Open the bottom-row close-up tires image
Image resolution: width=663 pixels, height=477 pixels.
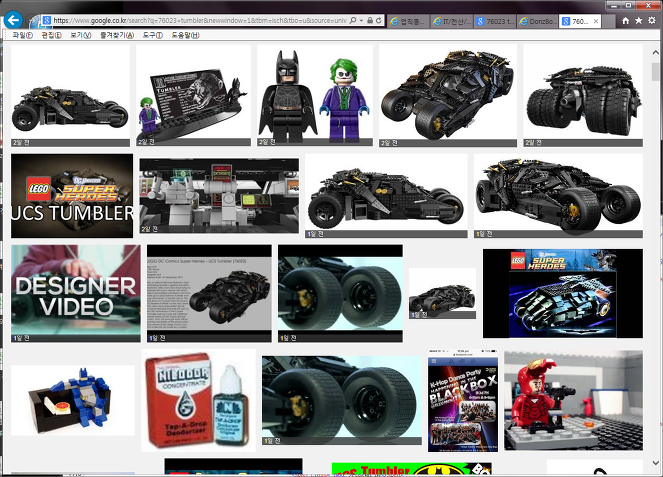point(342,400)
